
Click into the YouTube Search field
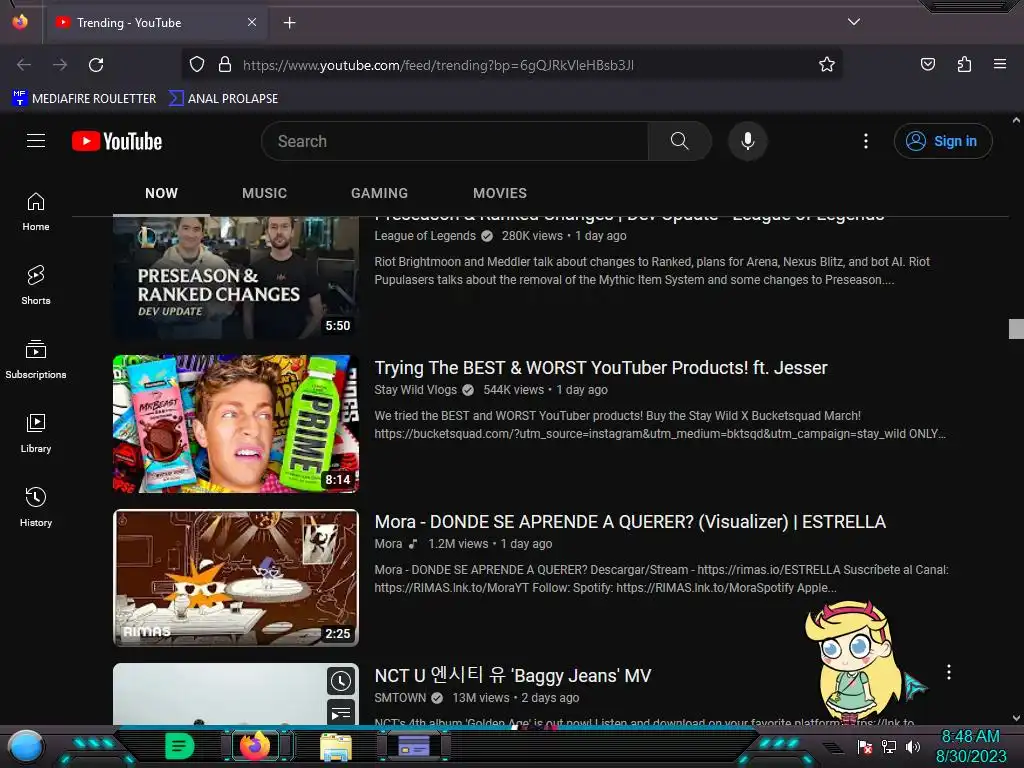coord(455,141)
